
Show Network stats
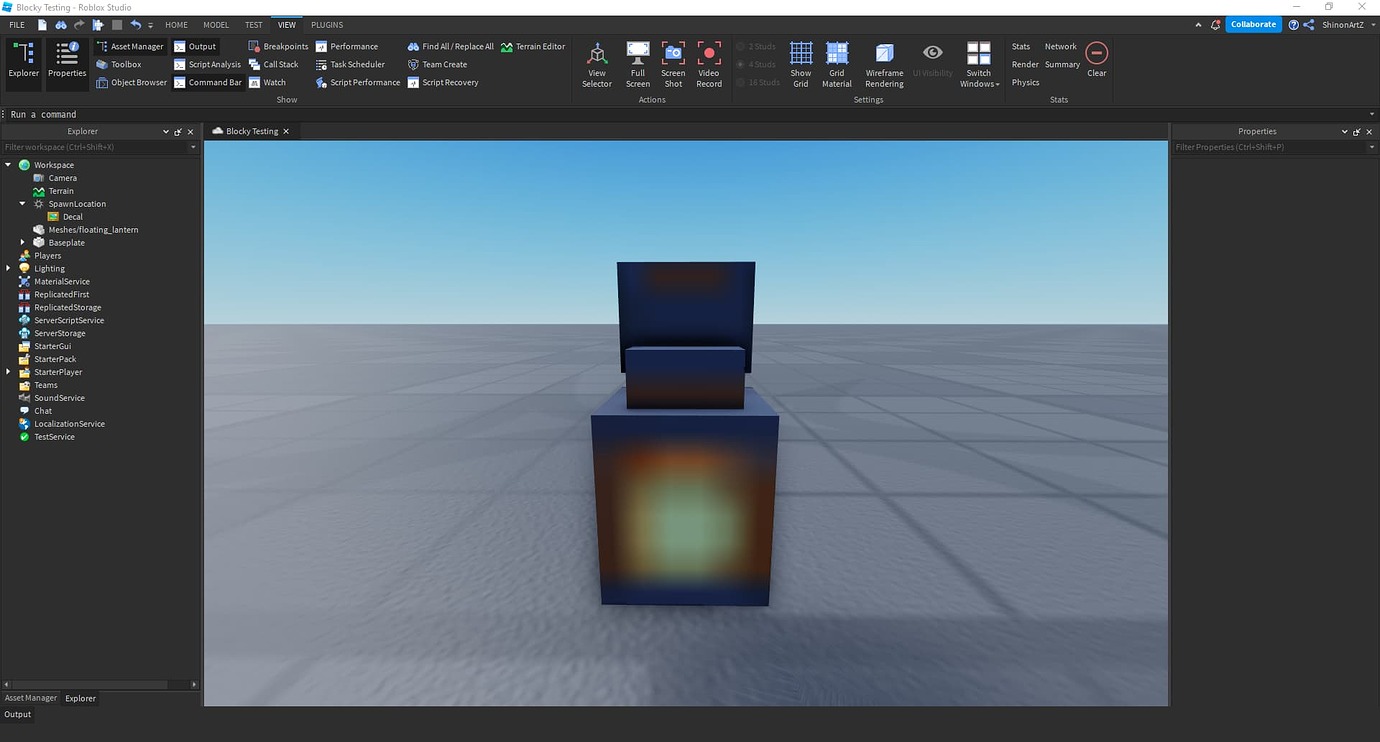click(1061, 46)
